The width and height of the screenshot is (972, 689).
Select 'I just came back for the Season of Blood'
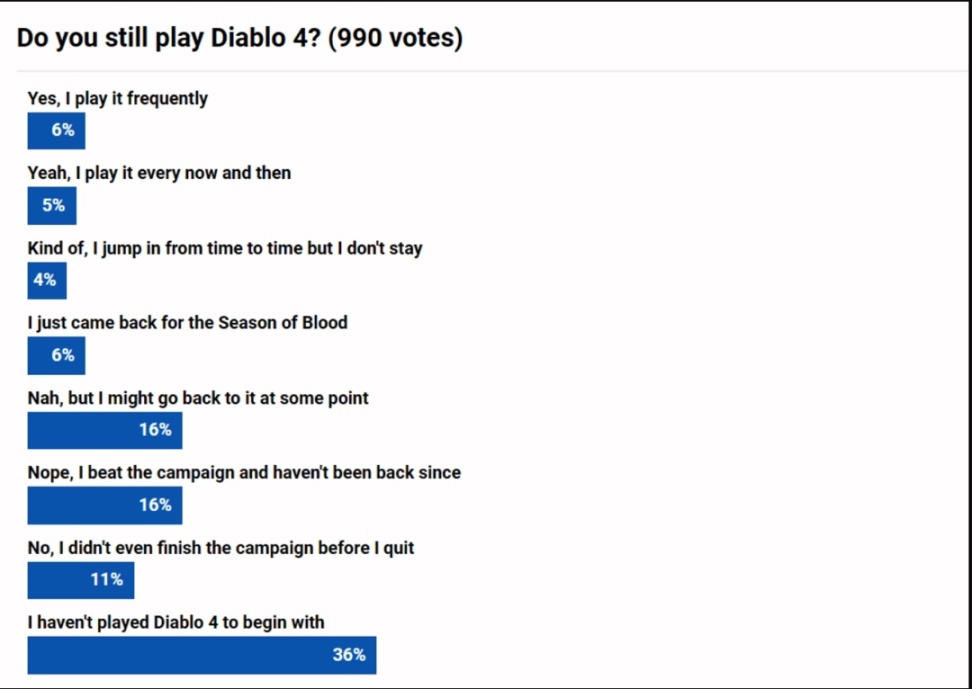pyautogui.click(x=188, y=322)
